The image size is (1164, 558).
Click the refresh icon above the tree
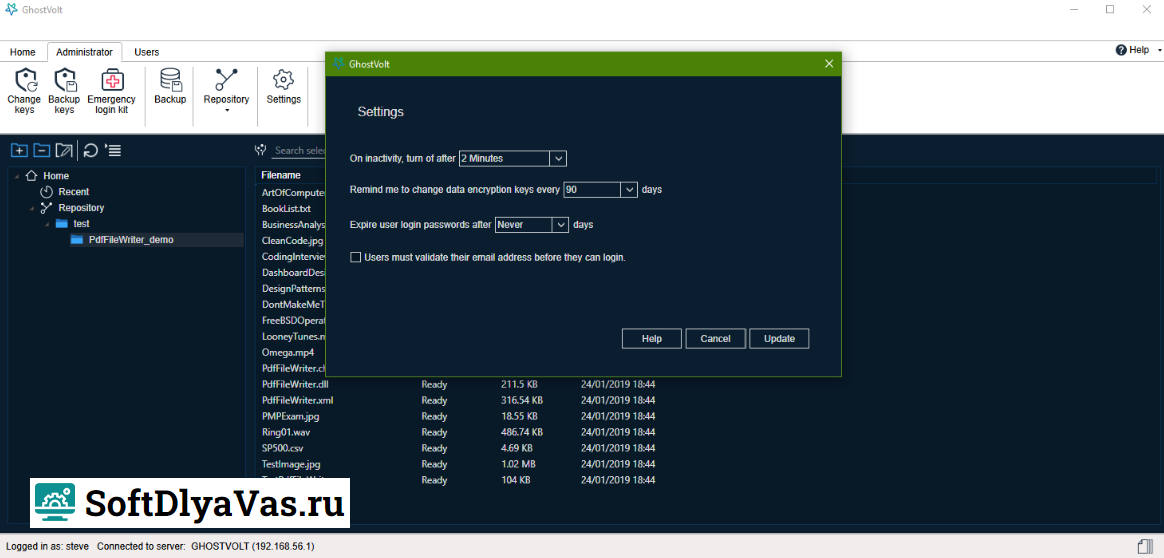tap(91, 151)
